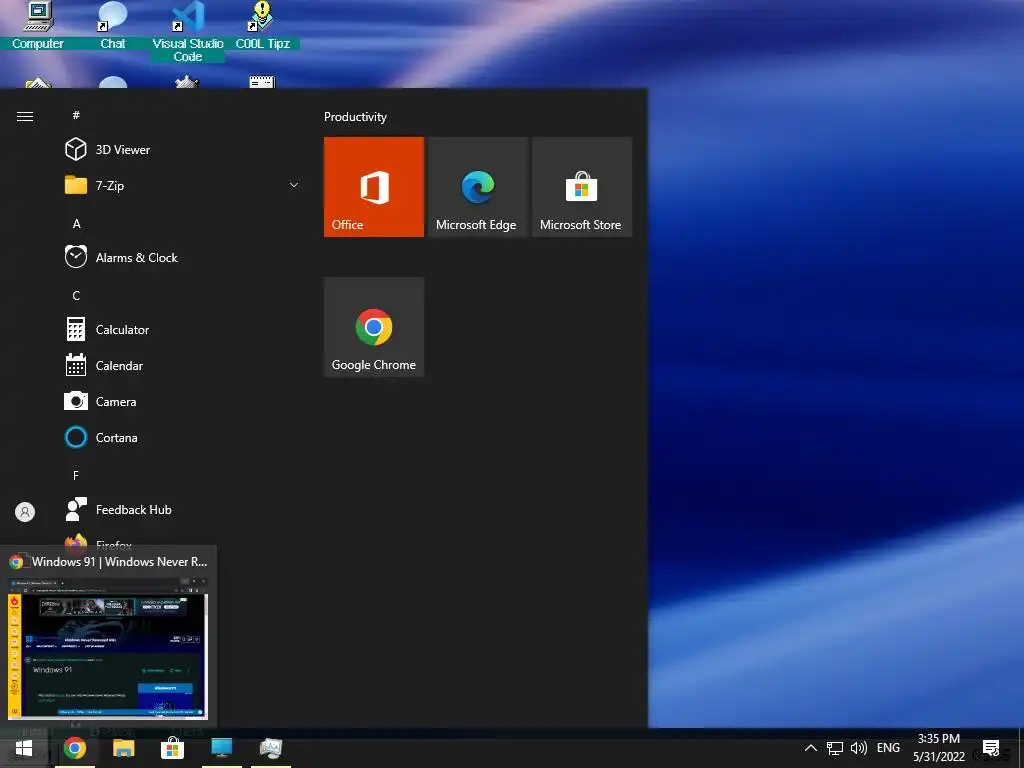Viewport: 1024px width, 768px height.
Task: Select the A section letter header
Action: tap(76, 223)
